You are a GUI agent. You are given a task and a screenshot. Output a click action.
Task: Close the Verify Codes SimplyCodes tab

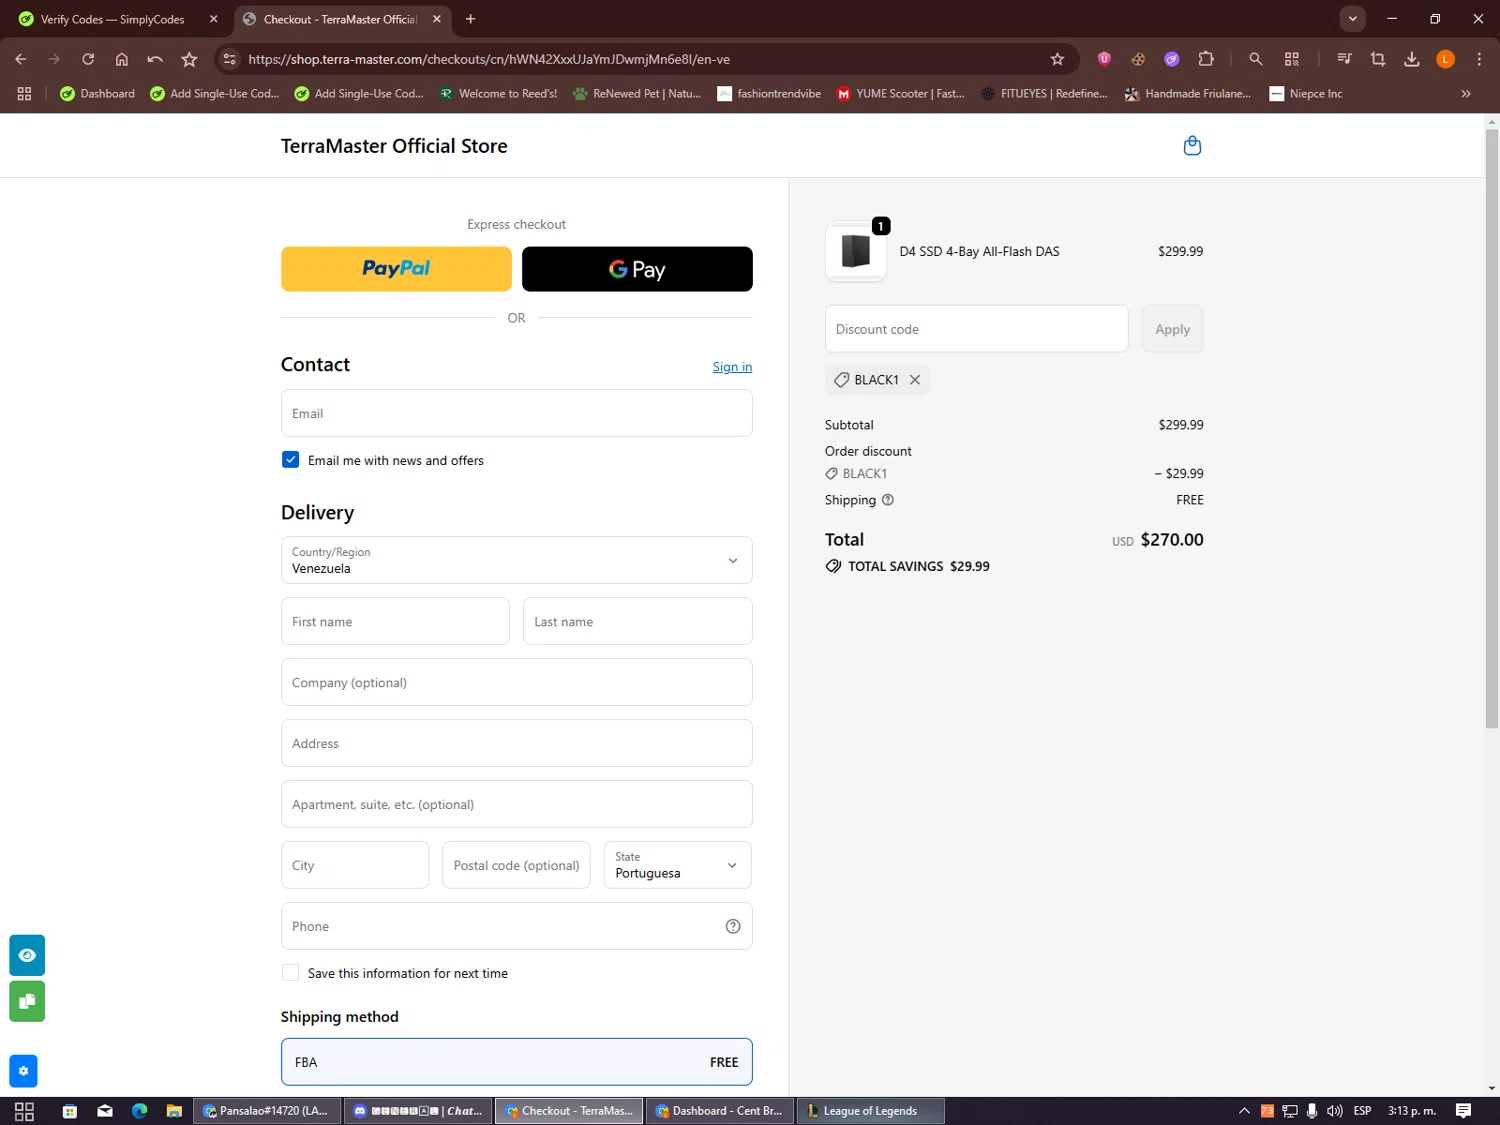pyautogui.click(x=213, y=19)
